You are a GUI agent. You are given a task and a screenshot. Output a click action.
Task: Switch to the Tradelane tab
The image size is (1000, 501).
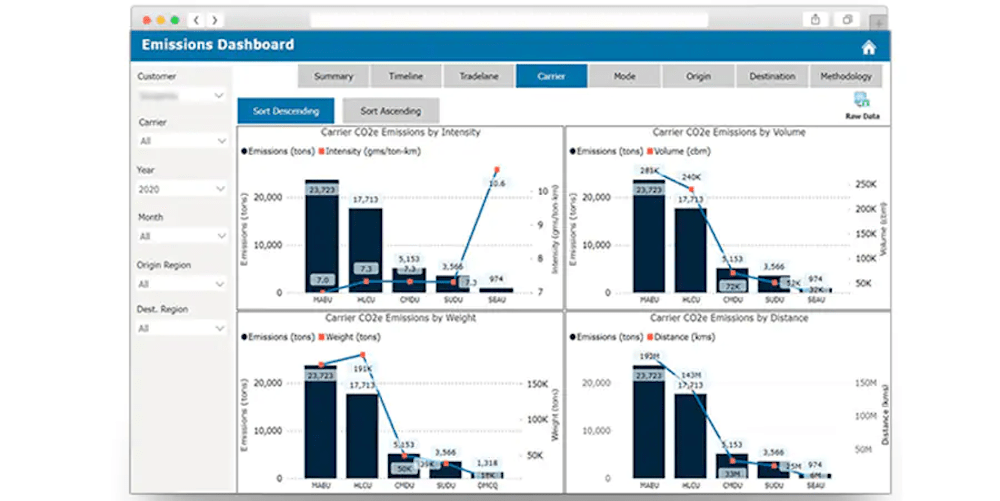tap(479, 76)
